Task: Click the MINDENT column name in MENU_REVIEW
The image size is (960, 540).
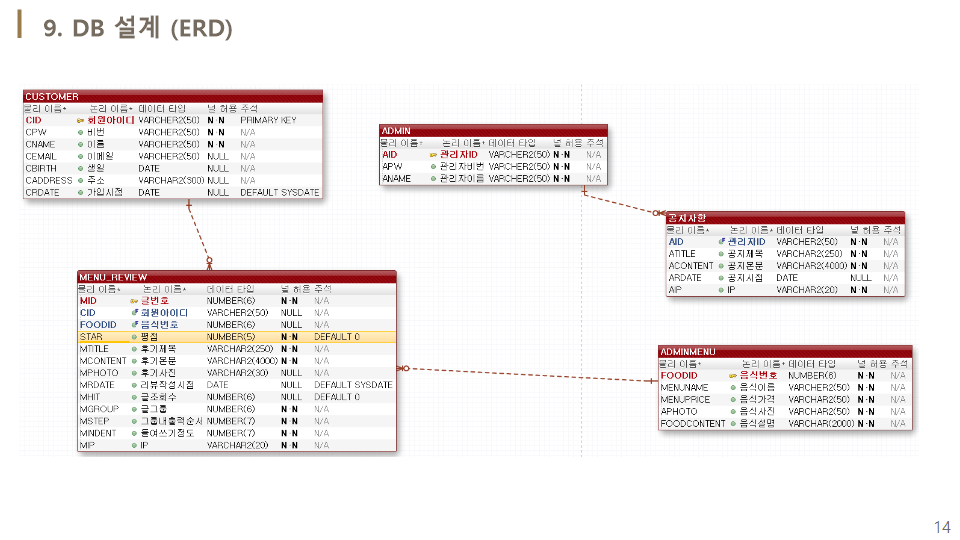Action: [98, 433]
